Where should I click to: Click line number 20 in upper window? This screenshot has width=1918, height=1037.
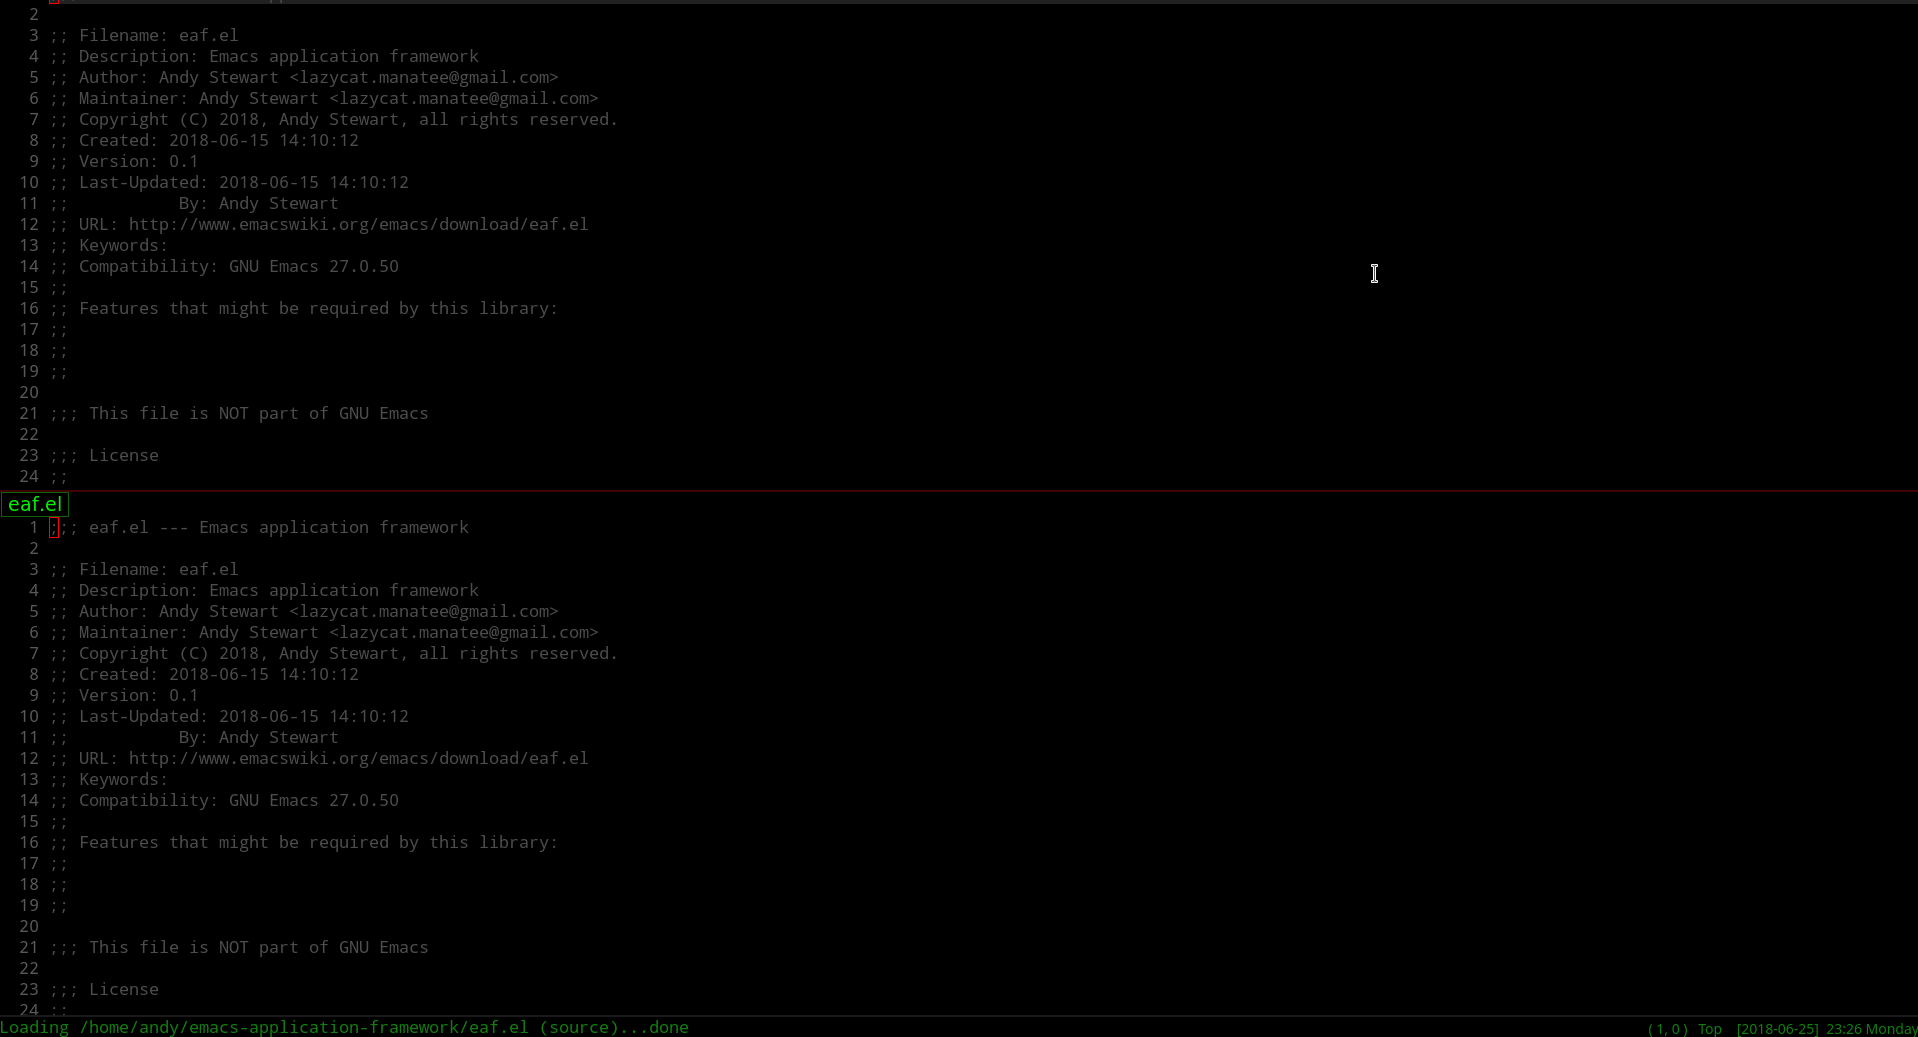pyautogui.click(x=29, y=392)
